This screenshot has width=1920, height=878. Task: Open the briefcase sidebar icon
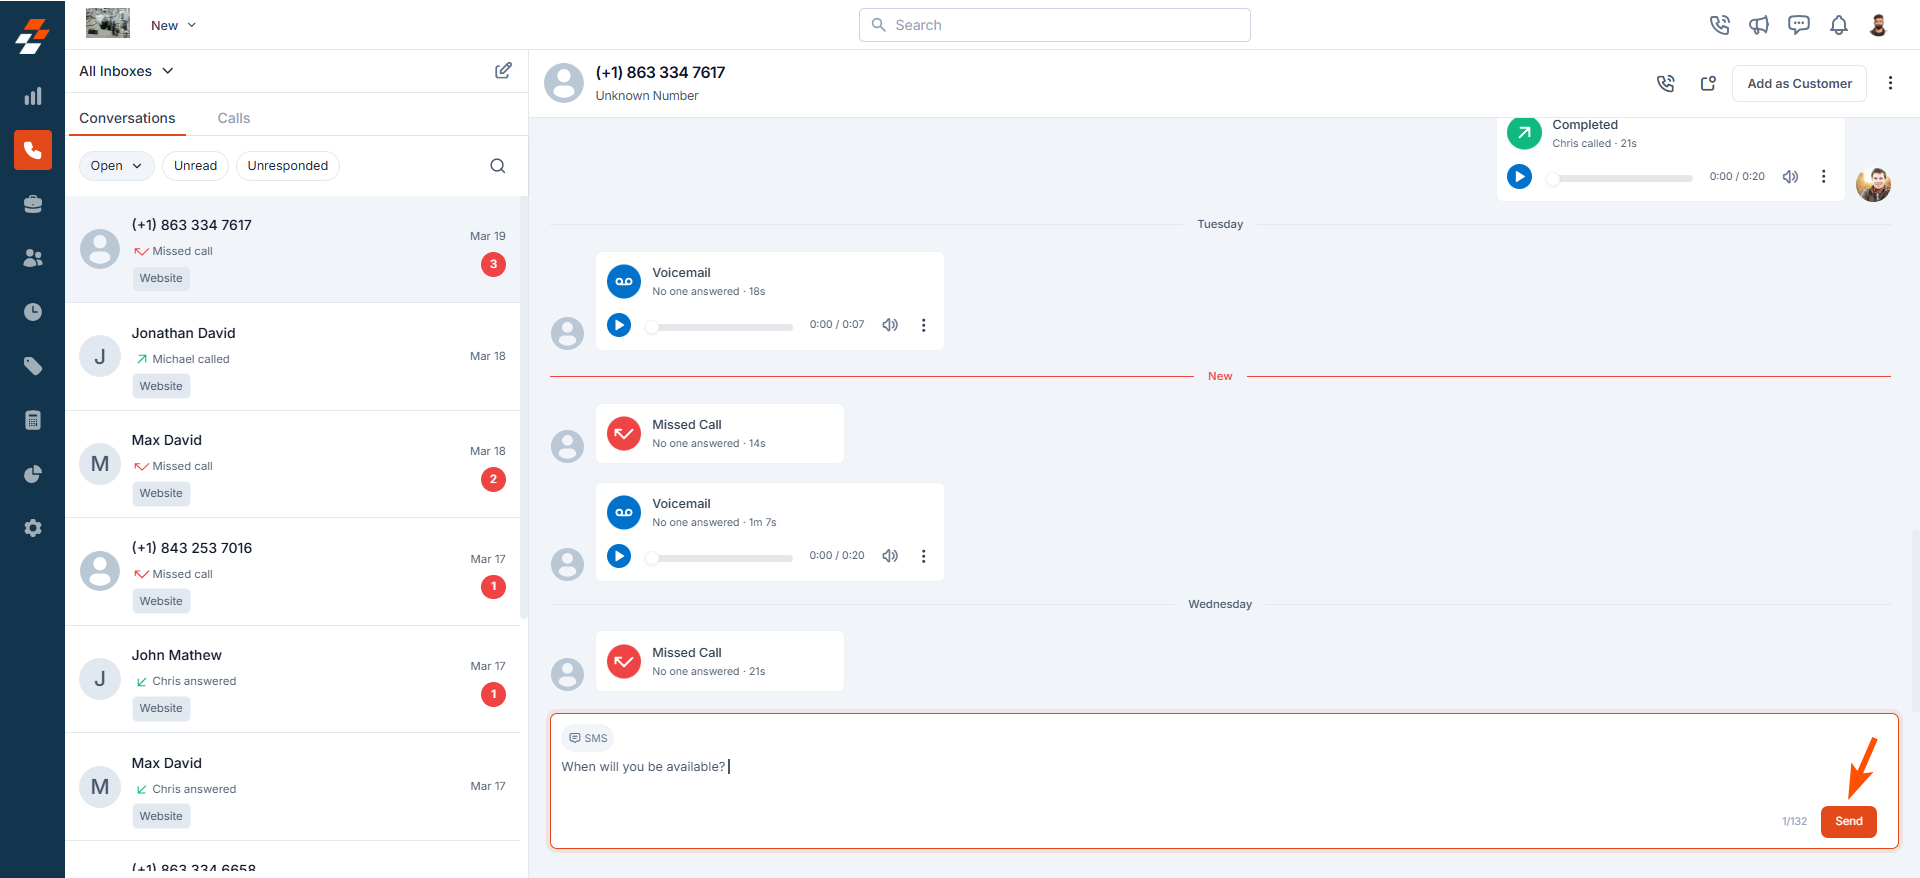(33, 204)
